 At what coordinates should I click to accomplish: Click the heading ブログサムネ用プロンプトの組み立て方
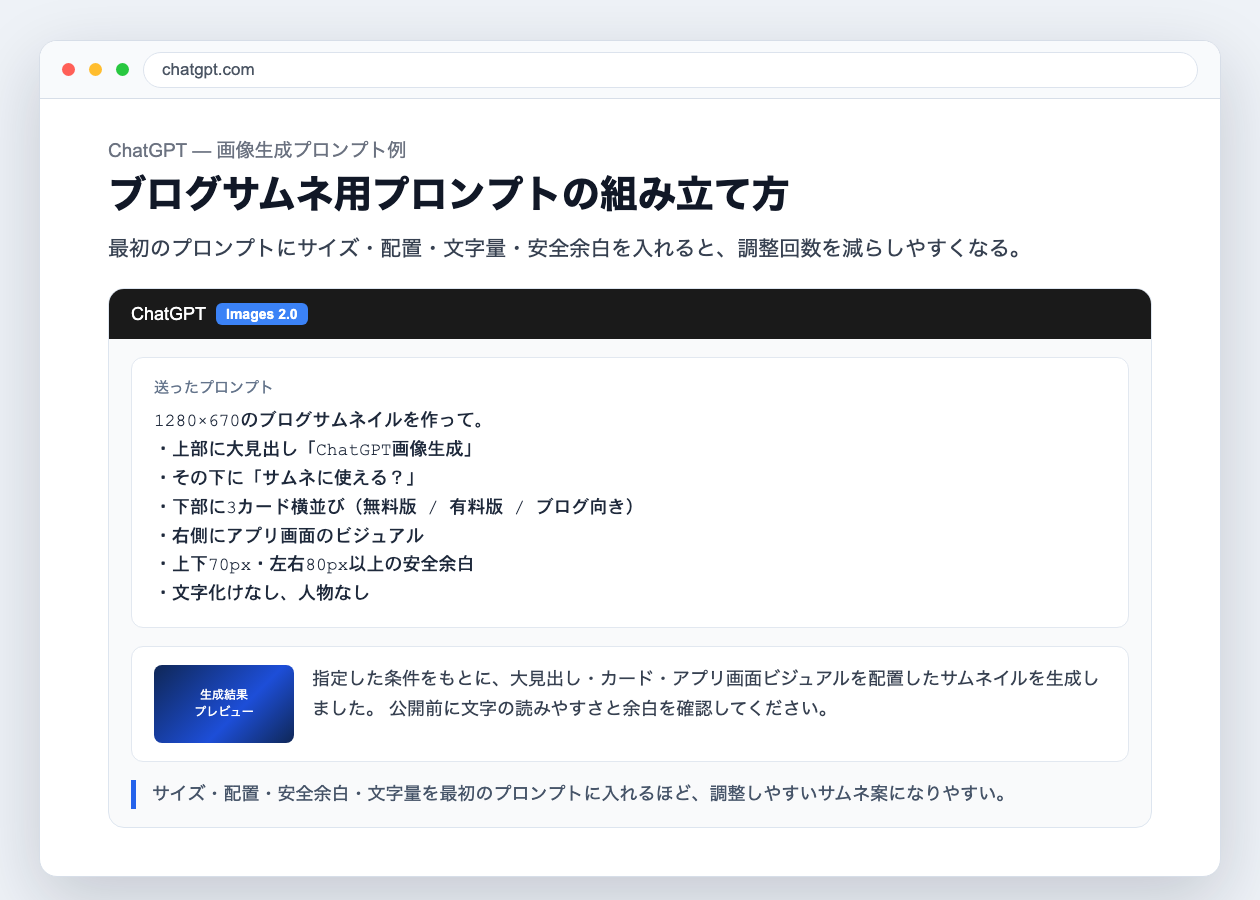[x=449, y=194]
